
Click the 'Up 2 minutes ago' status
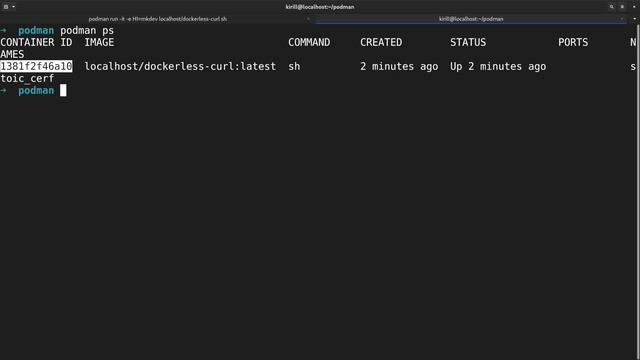[498, 67]
